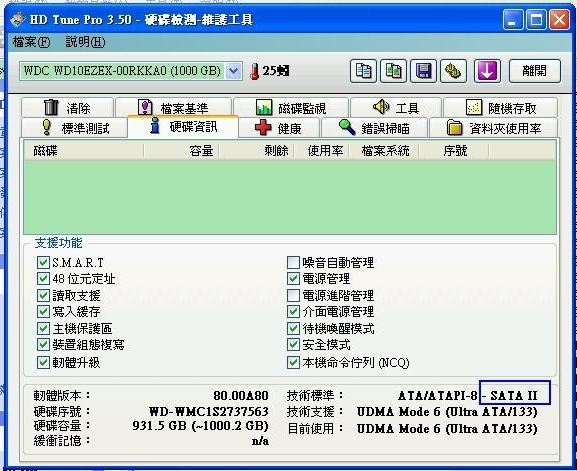Click the red cross icon on 健康 tab
Image resolution: width=577 pixels, height=471 pixels.
pyautogui.click(x=263, y=128)
